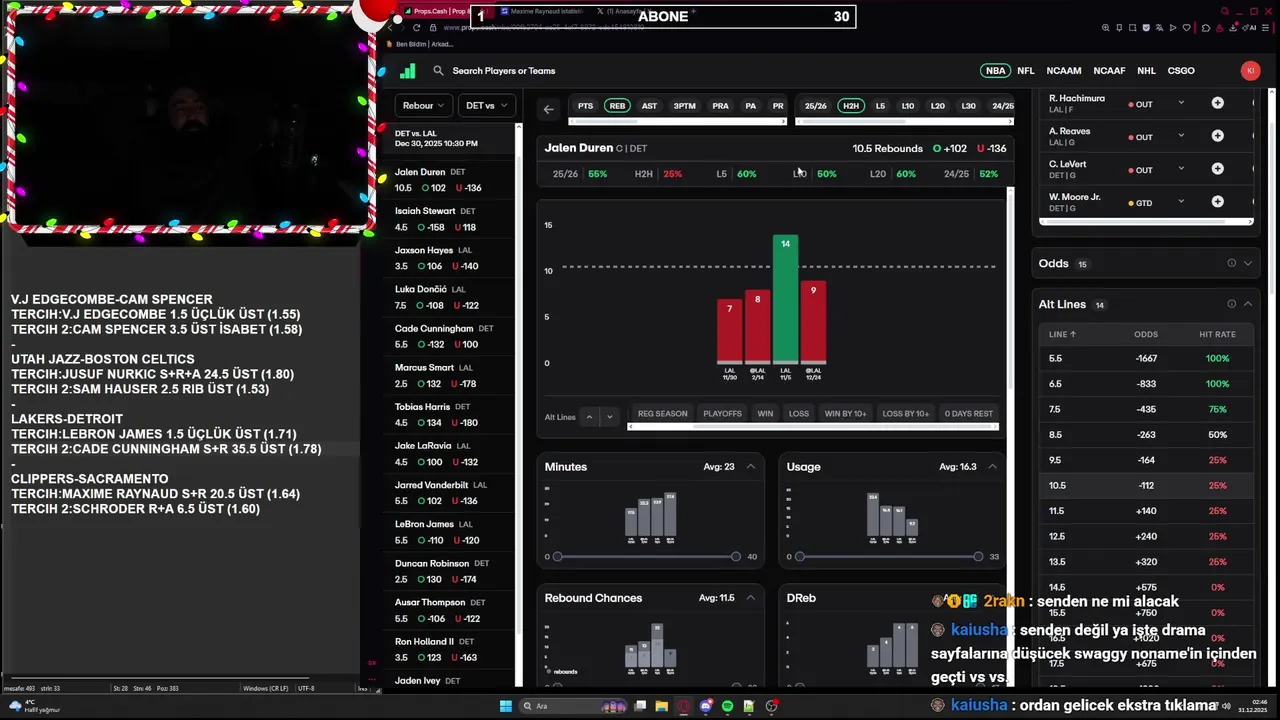
Task: Select Luka Dončić in the player list
Action: pos(448,297)
